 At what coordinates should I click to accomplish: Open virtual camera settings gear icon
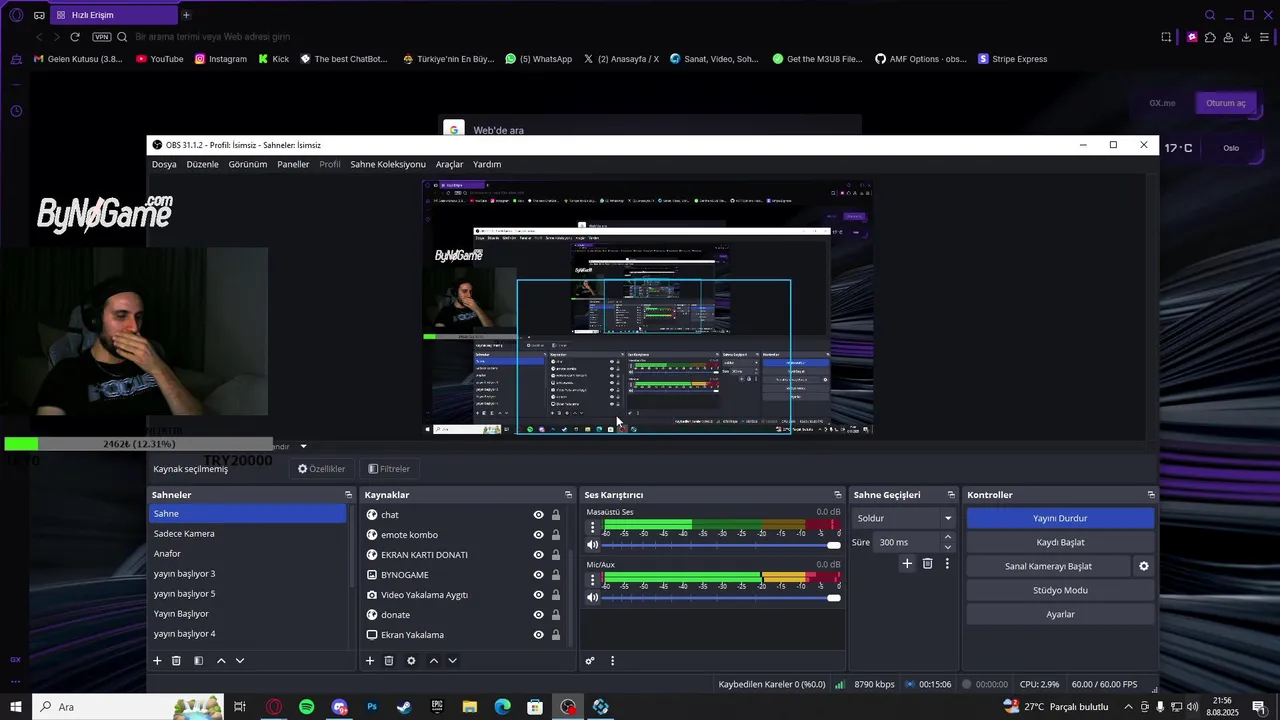point(1144,566)
